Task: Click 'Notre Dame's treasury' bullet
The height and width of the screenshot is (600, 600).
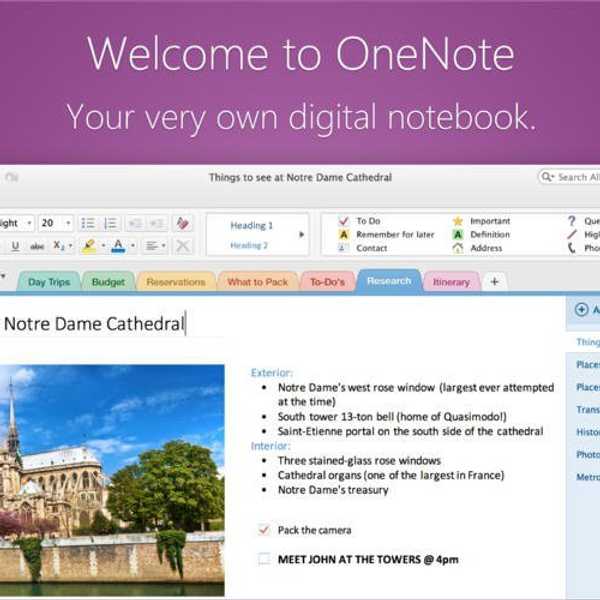Action: (333, 490)
